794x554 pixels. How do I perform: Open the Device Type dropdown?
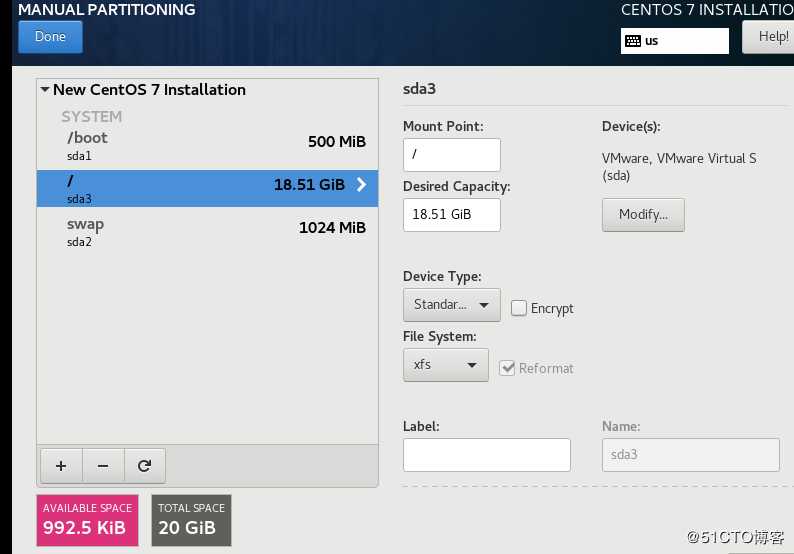coord(452,305)
